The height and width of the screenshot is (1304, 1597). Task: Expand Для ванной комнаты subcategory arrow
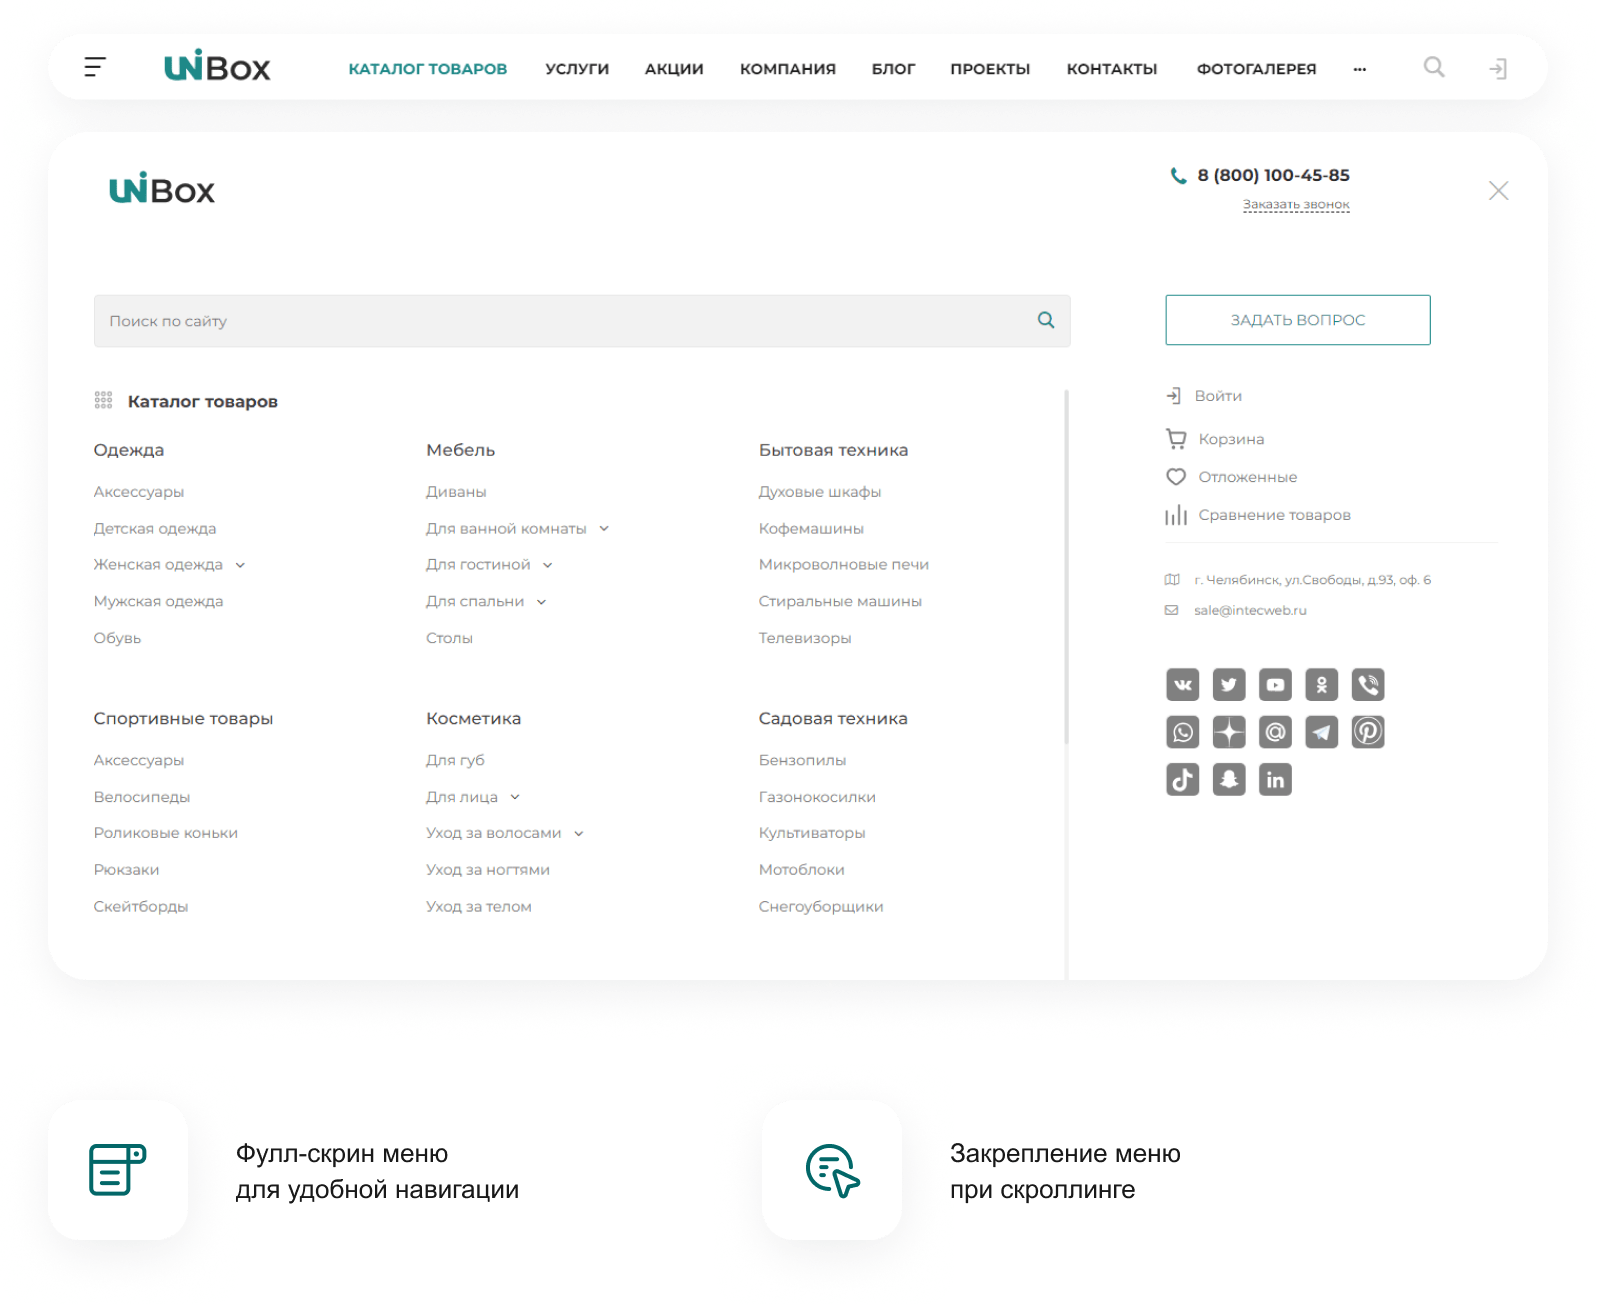[x=604, y=529]
